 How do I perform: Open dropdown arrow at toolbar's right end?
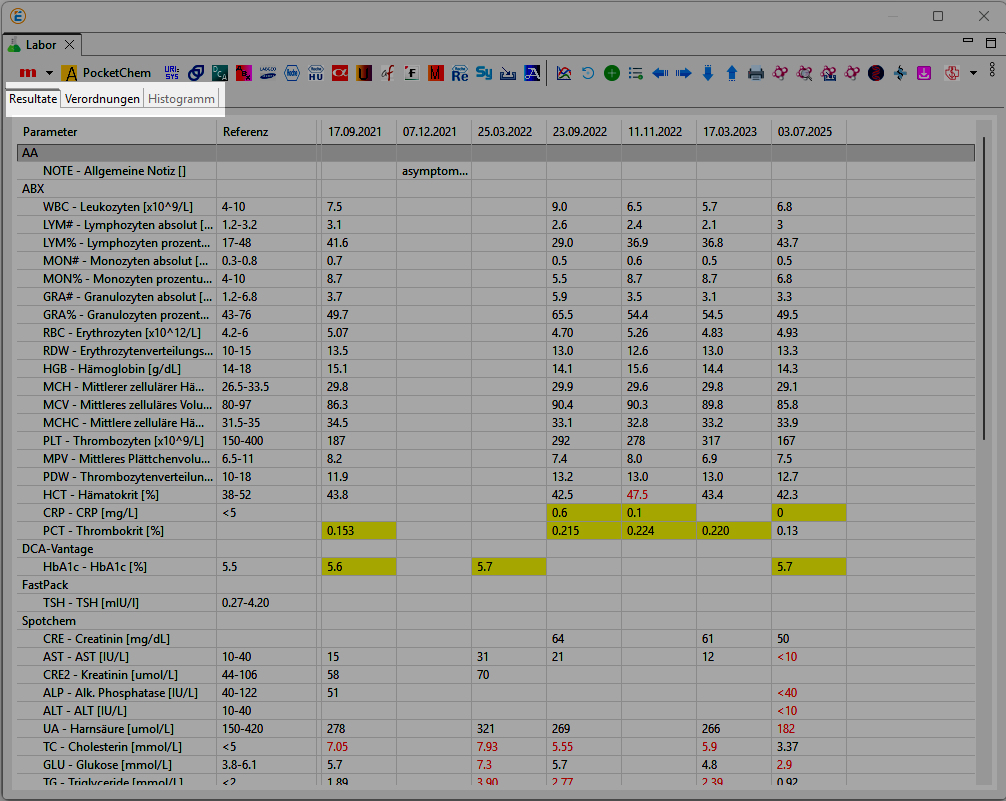click(973, 73)
